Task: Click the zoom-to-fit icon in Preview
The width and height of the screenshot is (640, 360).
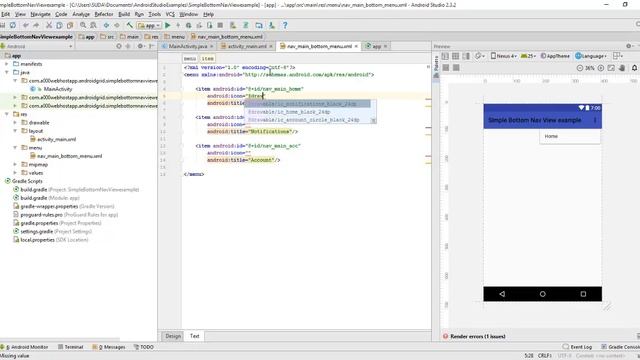Action: pos(611,68)
